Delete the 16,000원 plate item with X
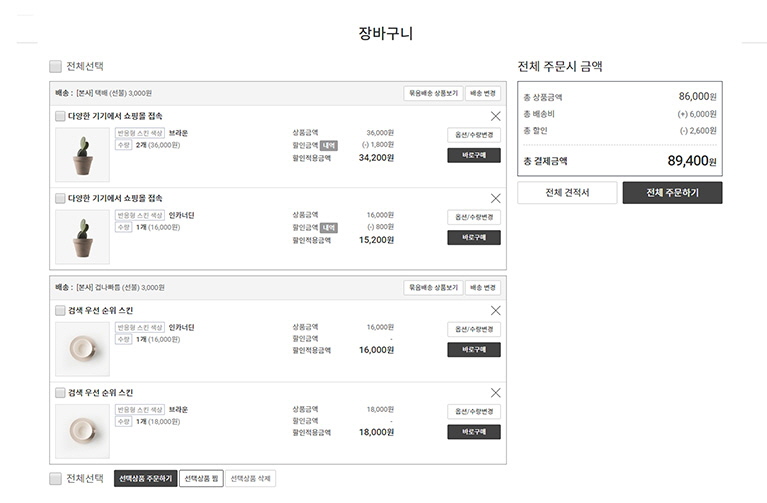 pos(495,310)
